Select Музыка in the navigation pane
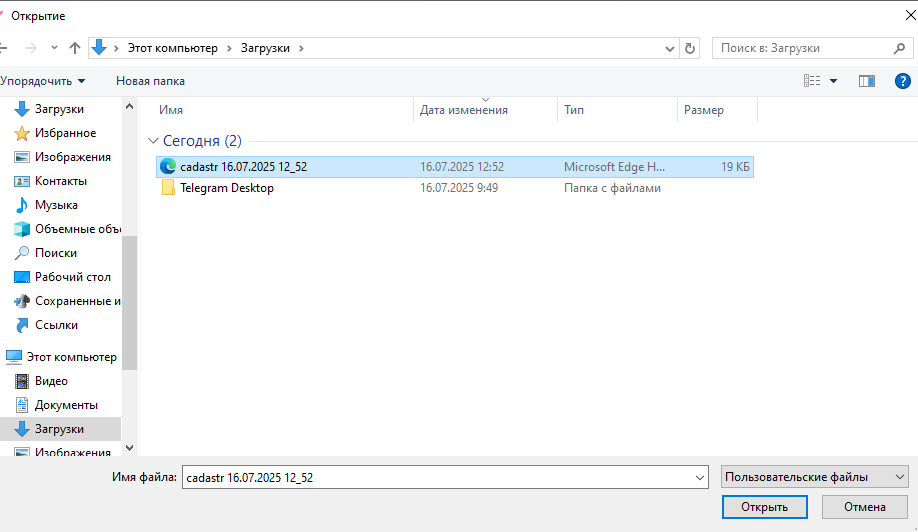 pyautogui.click(x=56, y=205)
